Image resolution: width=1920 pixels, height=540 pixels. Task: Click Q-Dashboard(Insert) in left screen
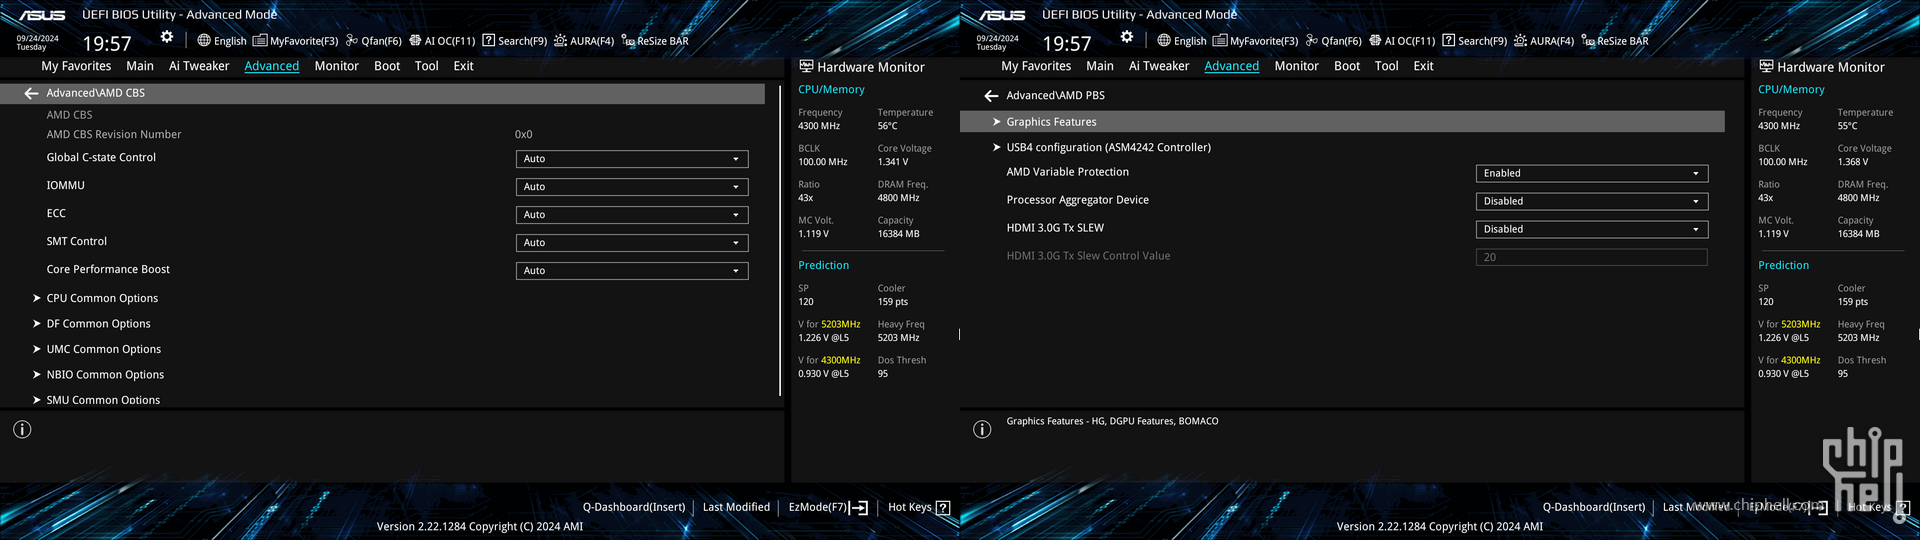pyautogui.click(x=634, y=507)
